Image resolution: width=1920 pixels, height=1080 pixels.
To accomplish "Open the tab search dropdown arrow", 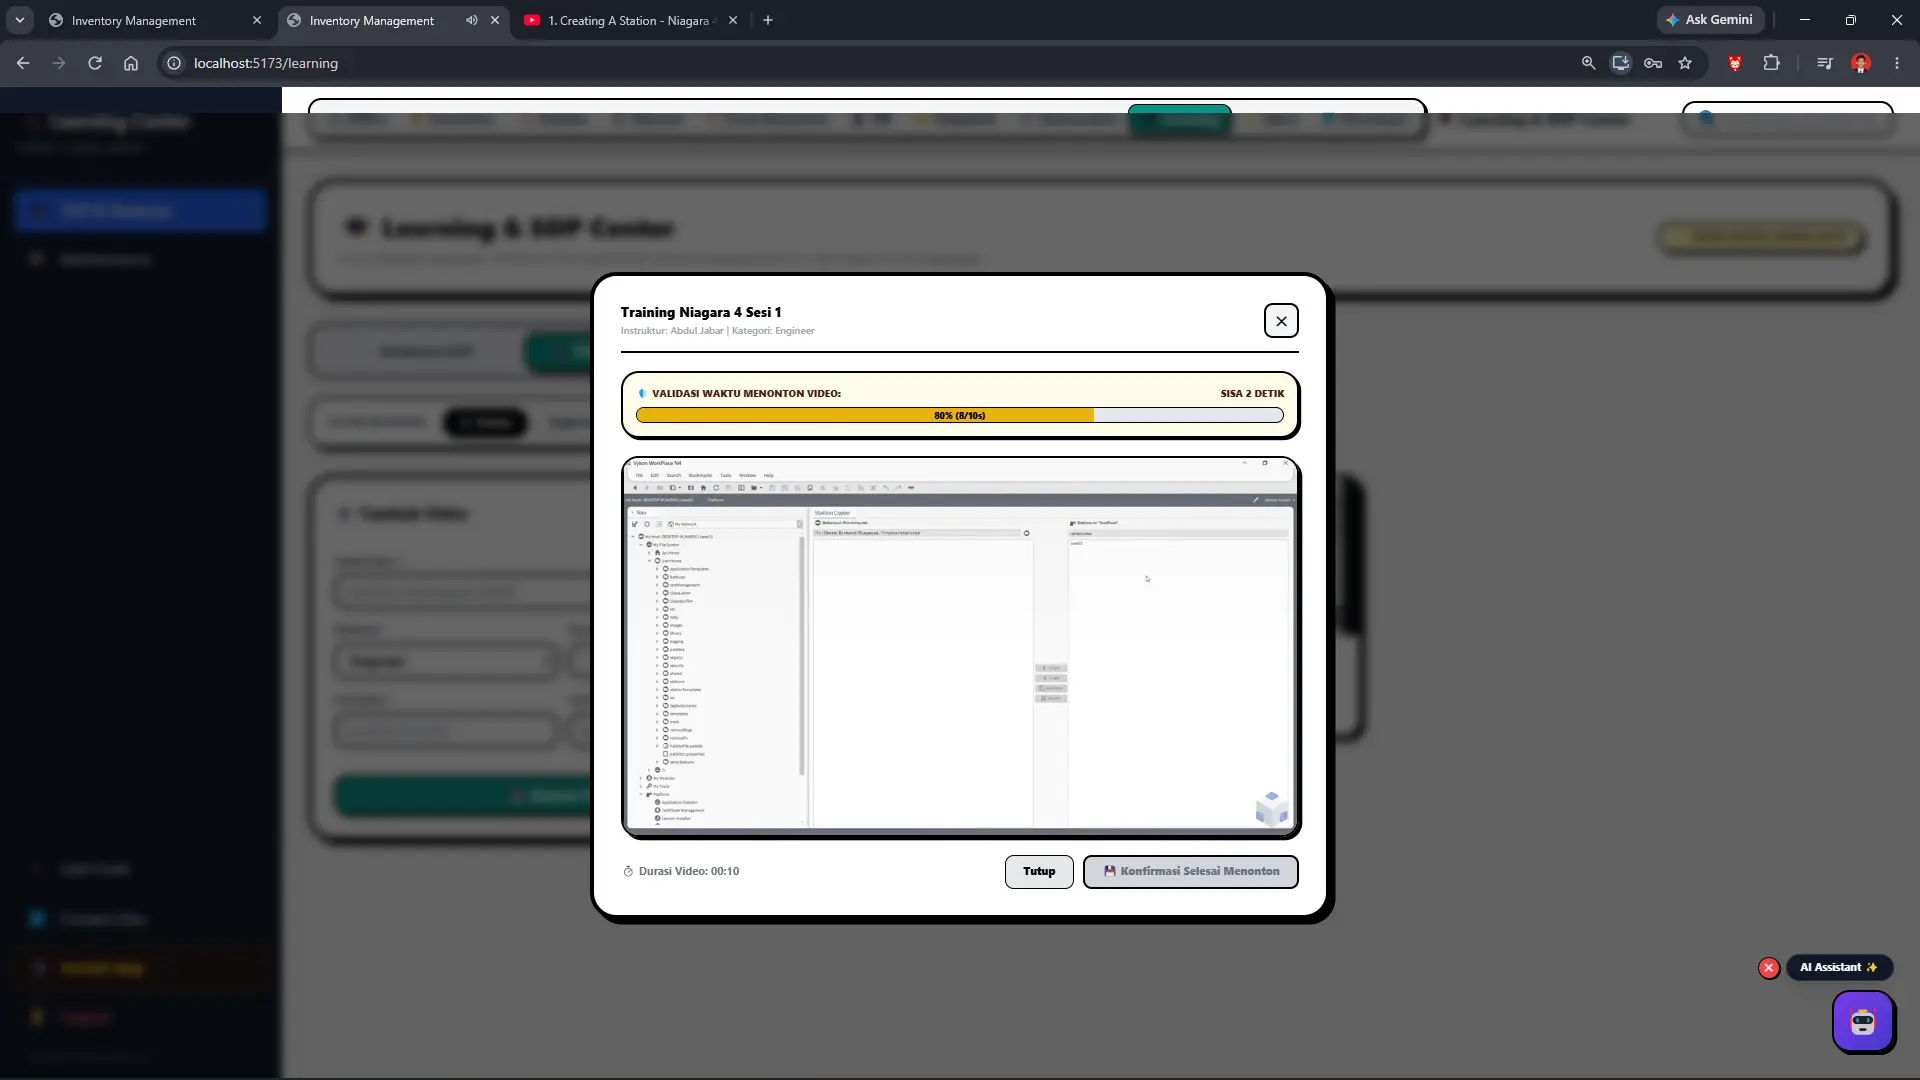I will click(20, 20).
